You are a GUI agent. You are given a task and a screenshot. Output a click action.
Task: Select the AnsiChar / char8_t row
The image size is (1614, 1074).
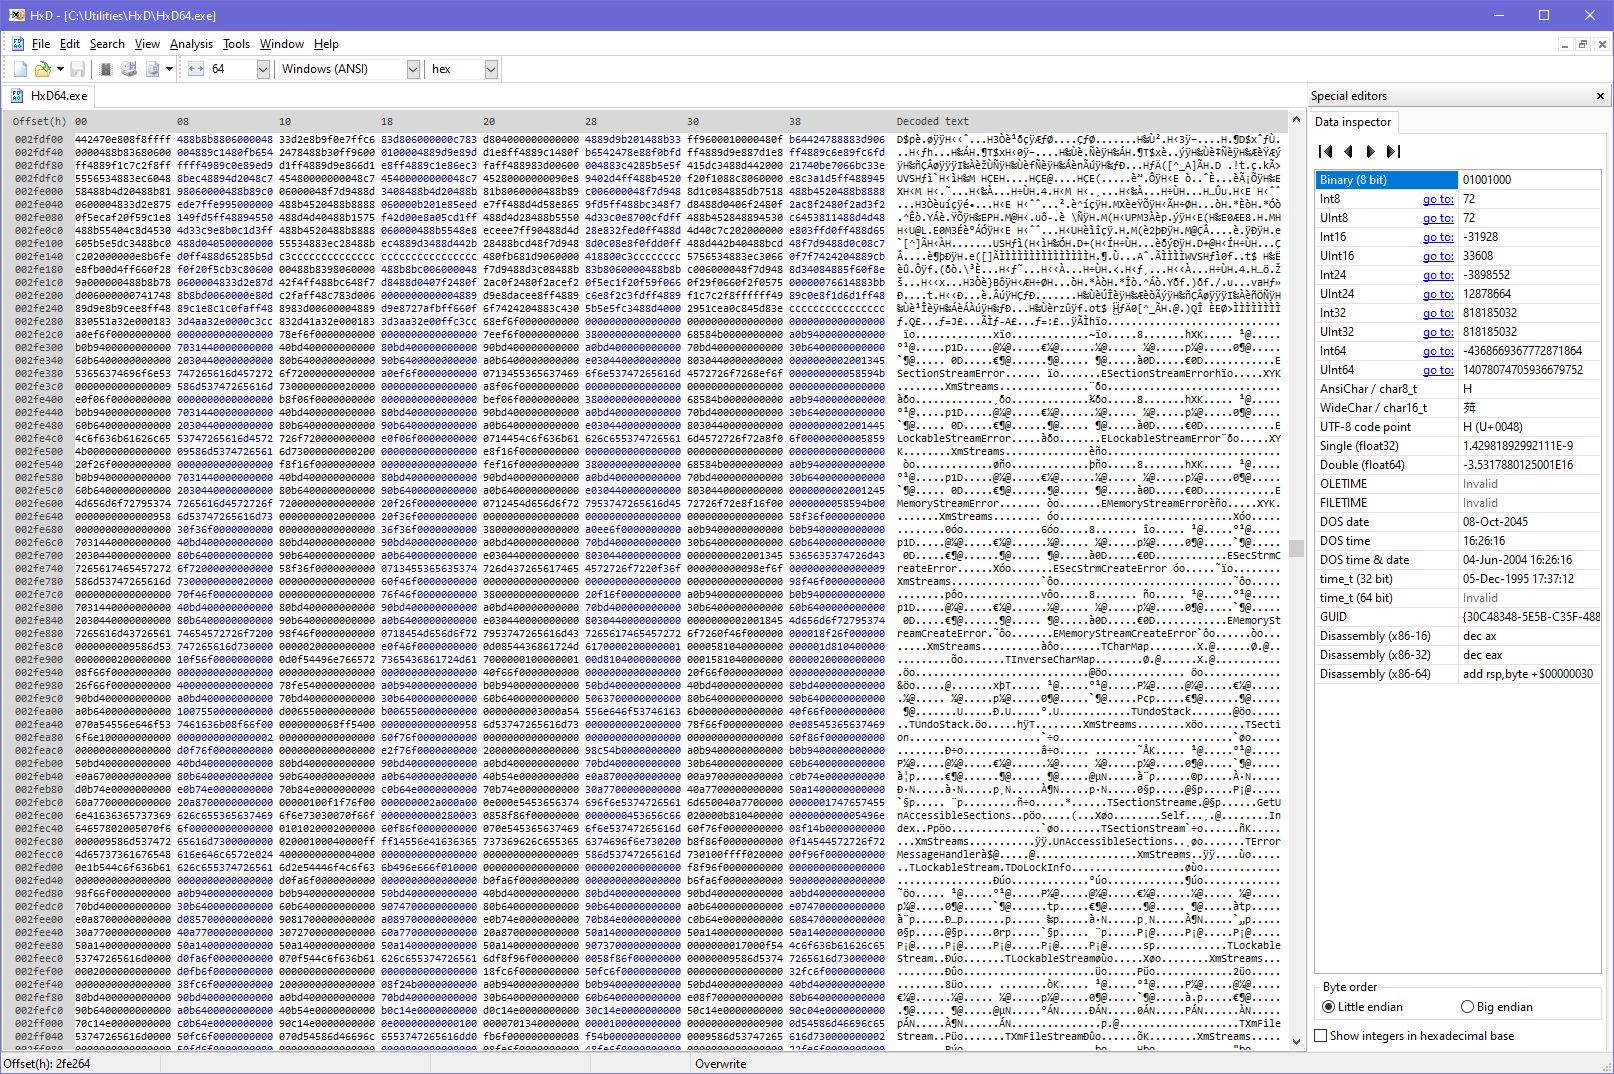[1459, 389]
